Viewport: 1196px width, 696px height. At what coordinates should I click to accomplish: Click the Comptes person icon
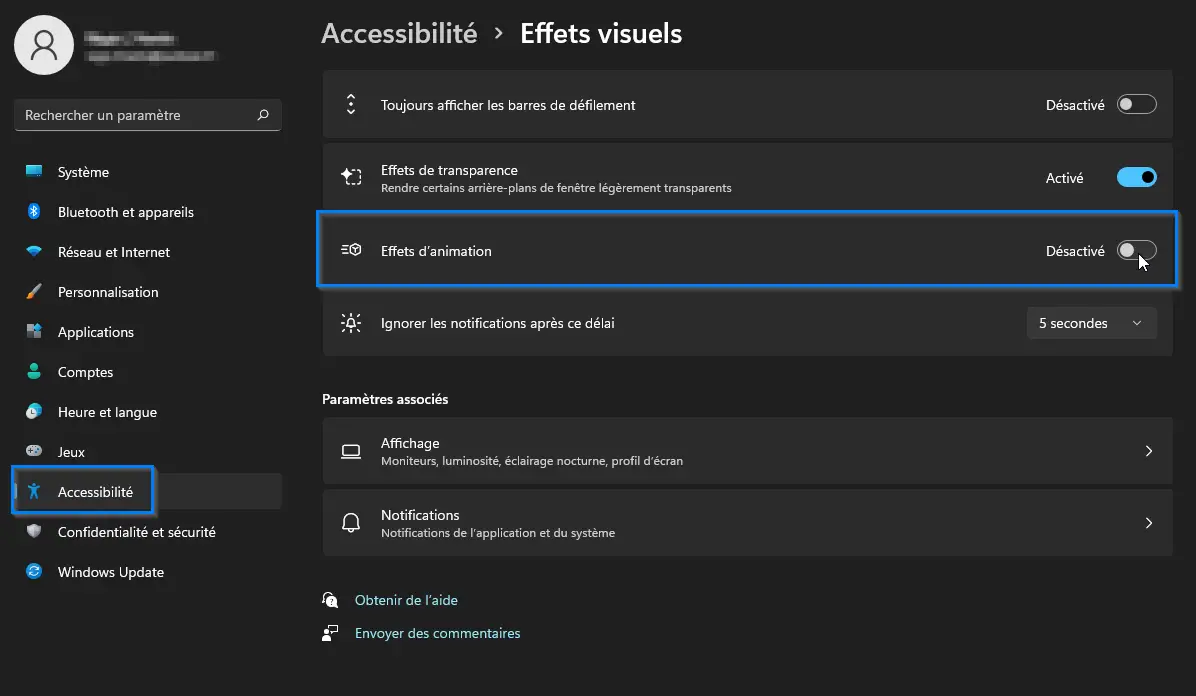34,372
